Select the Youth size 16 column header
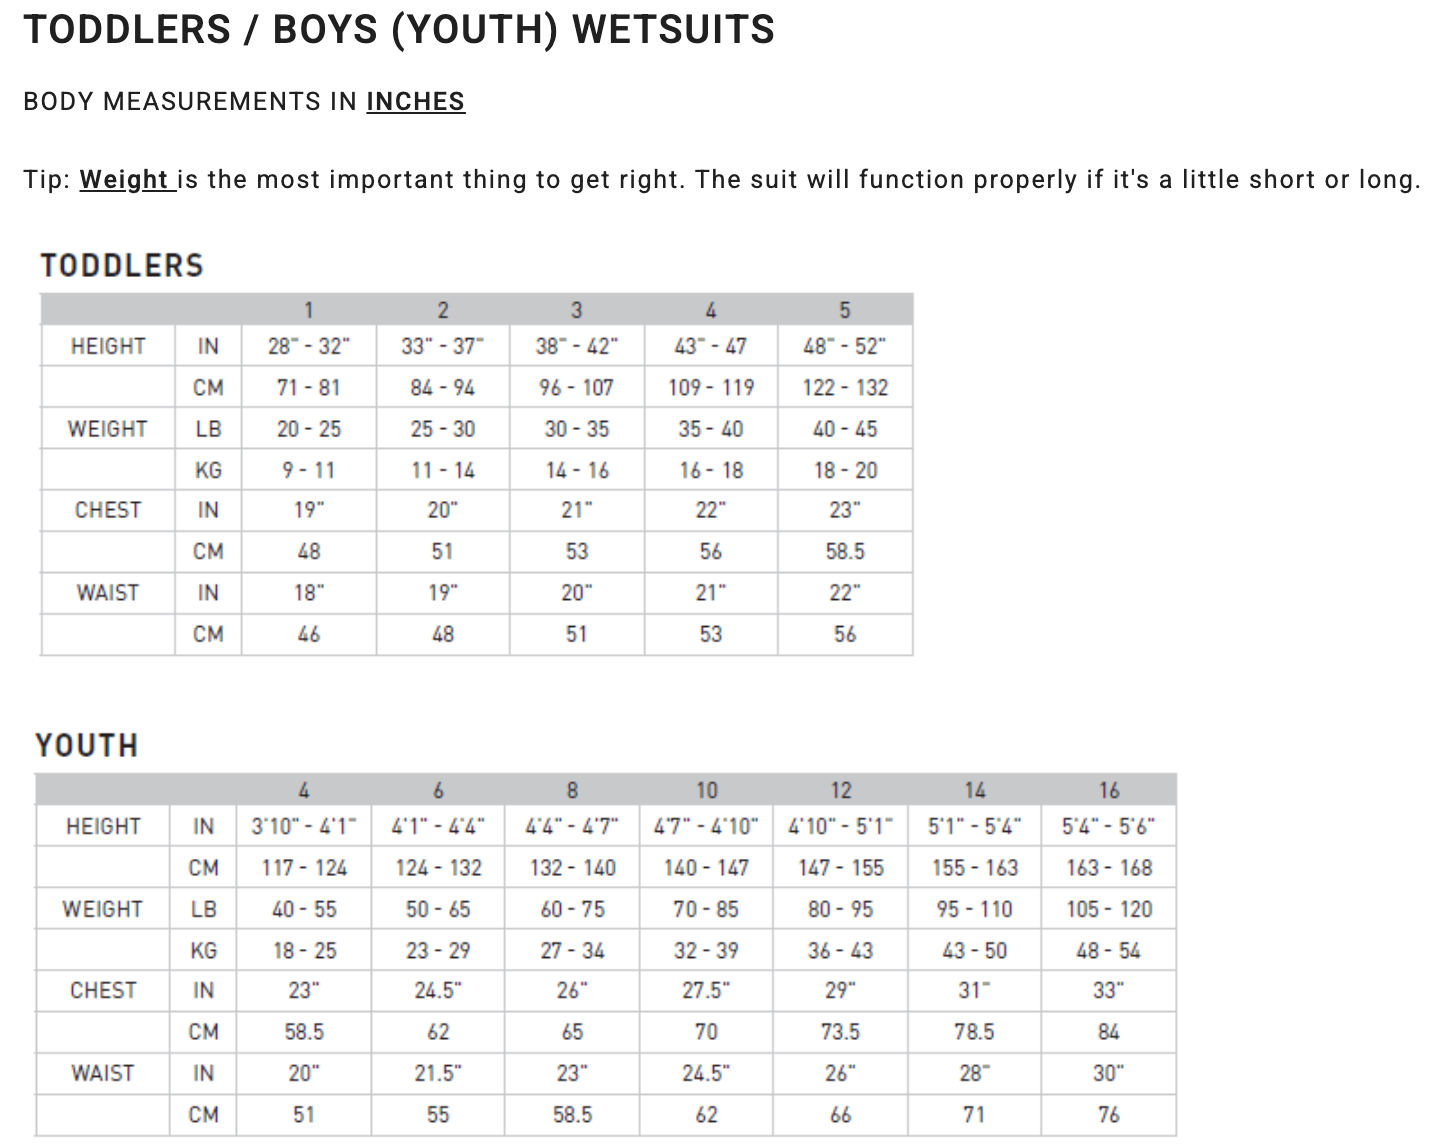This screenshot has height=1146, width=1440. pyautogui.click(x=1109, y=790)
